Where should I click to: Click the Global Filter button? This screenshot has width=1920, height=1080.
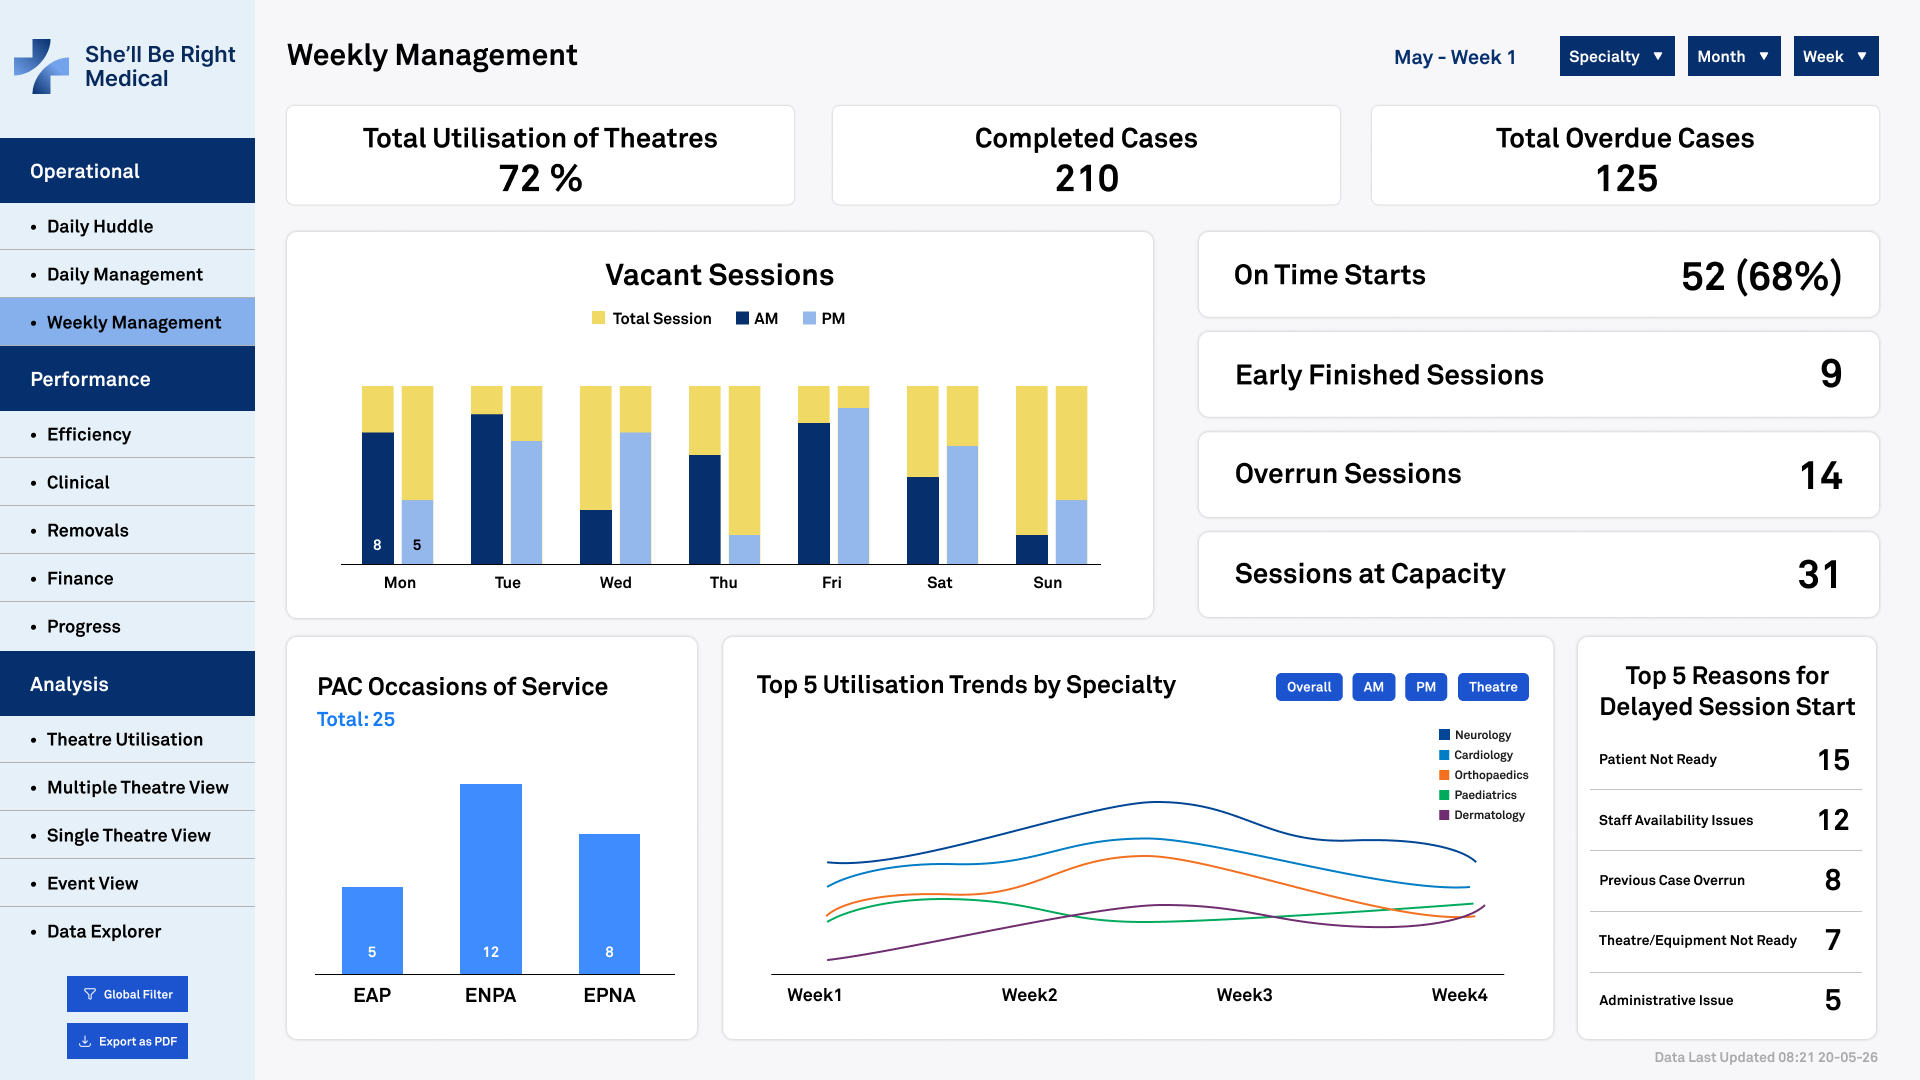[127, 994]
